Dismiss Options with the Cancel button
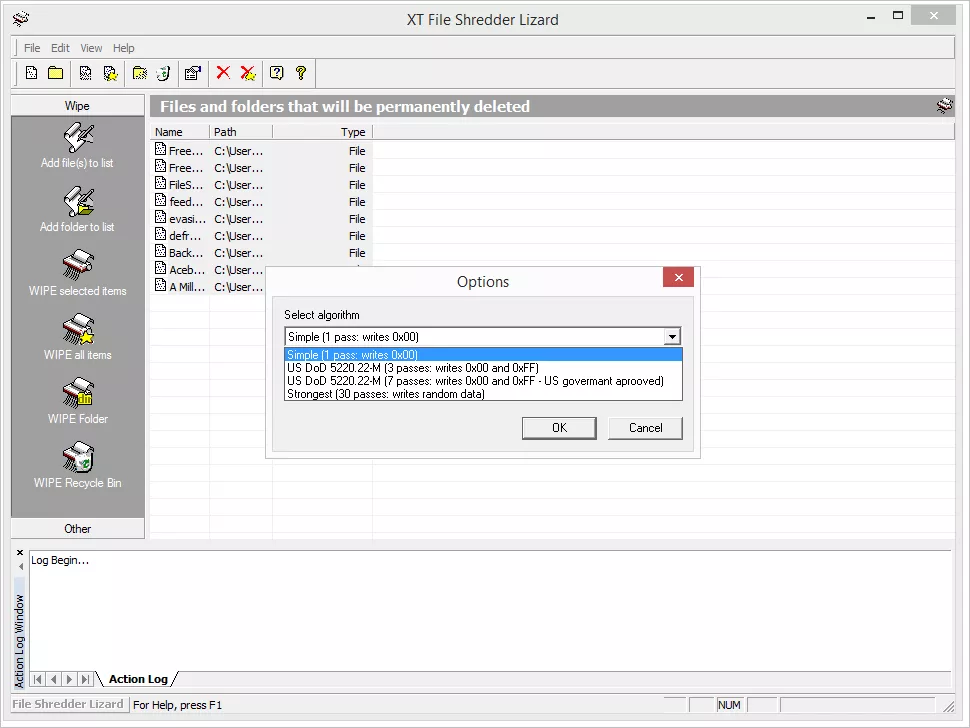 645,427
